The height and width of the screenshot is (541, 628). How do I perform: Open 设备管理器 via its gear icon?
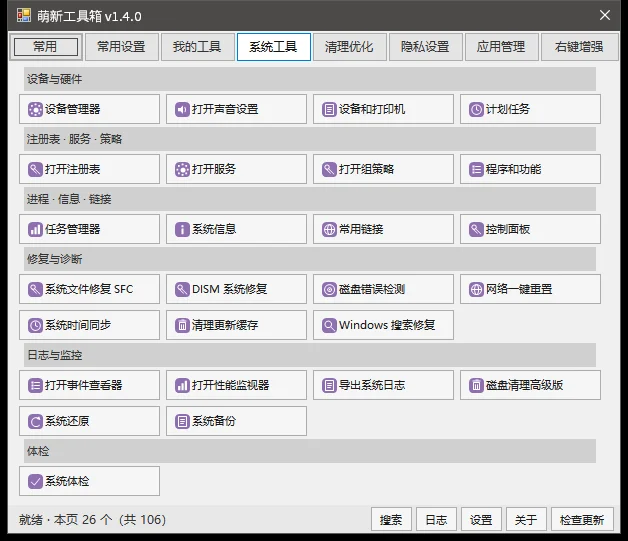(x=35, y=109)
